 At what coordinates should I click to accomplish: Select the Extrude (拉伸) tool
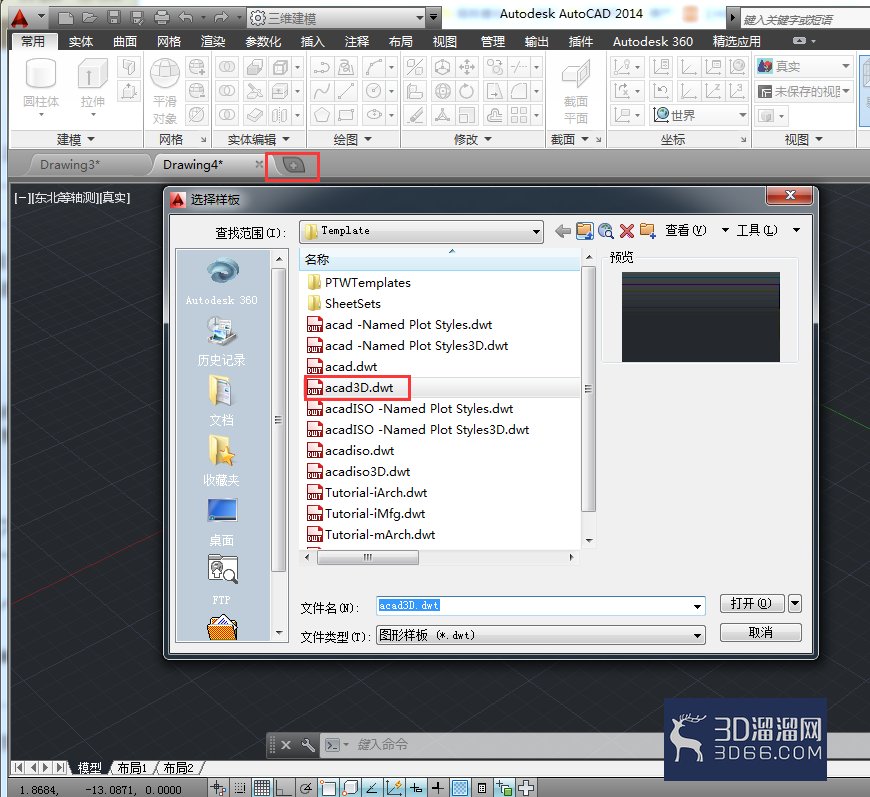(x=93, y=86)
